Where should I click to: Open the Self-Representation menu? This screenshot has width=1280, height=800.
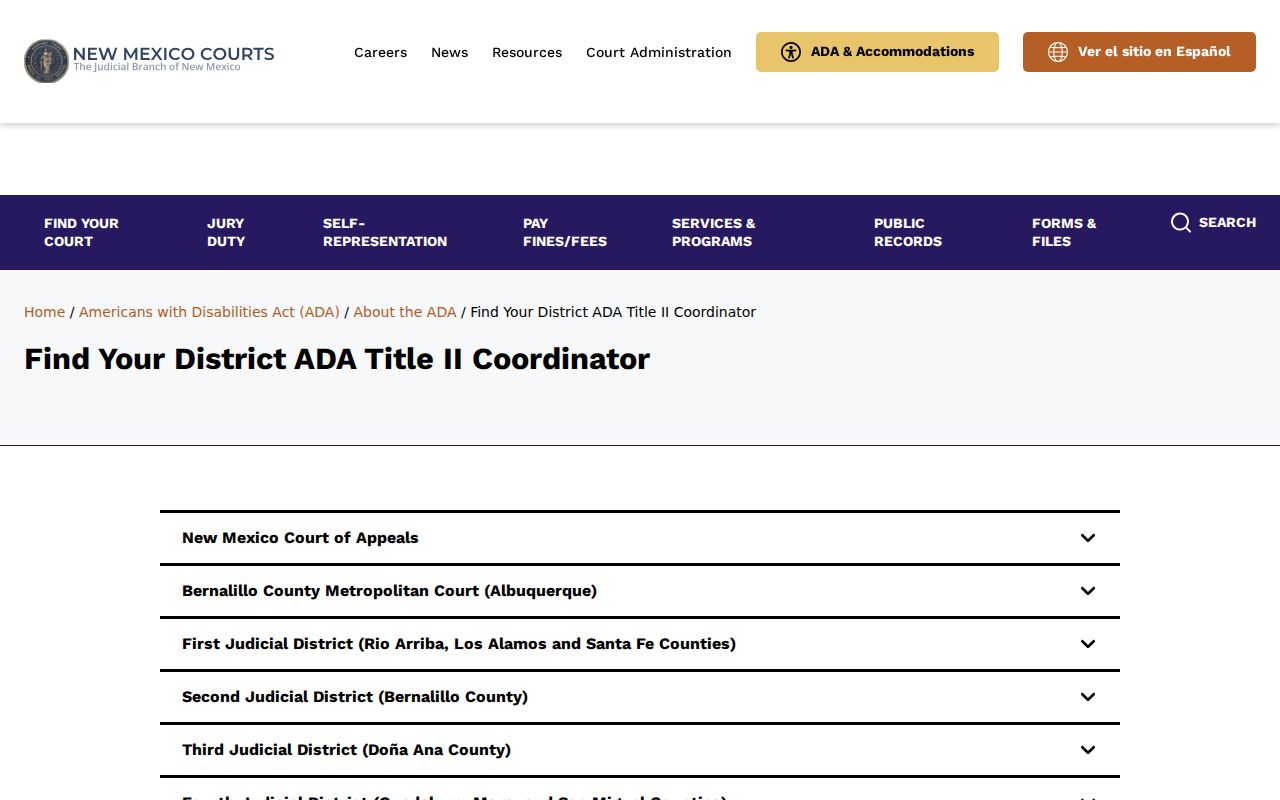tap(385, 232)
